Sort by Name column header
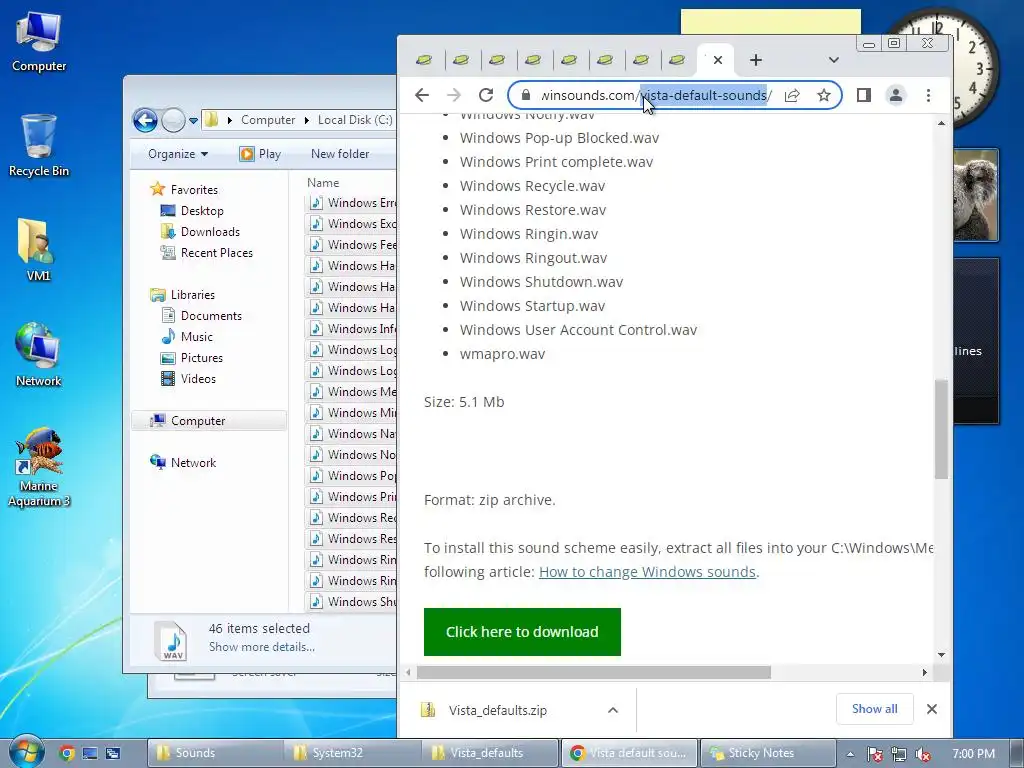The height and width of the screenshot is (768, 1024). click(x=323, y=183)
